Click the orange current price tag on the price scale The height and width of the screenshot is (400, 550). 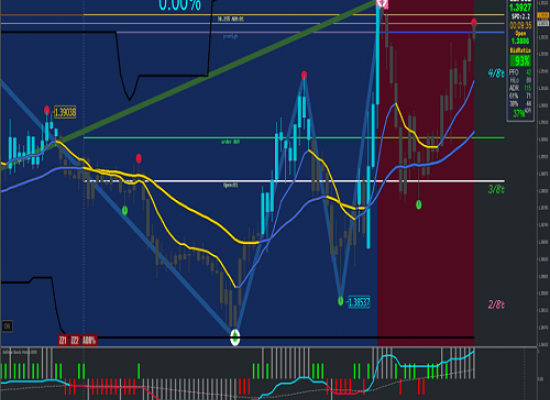[x=543, y=15]
